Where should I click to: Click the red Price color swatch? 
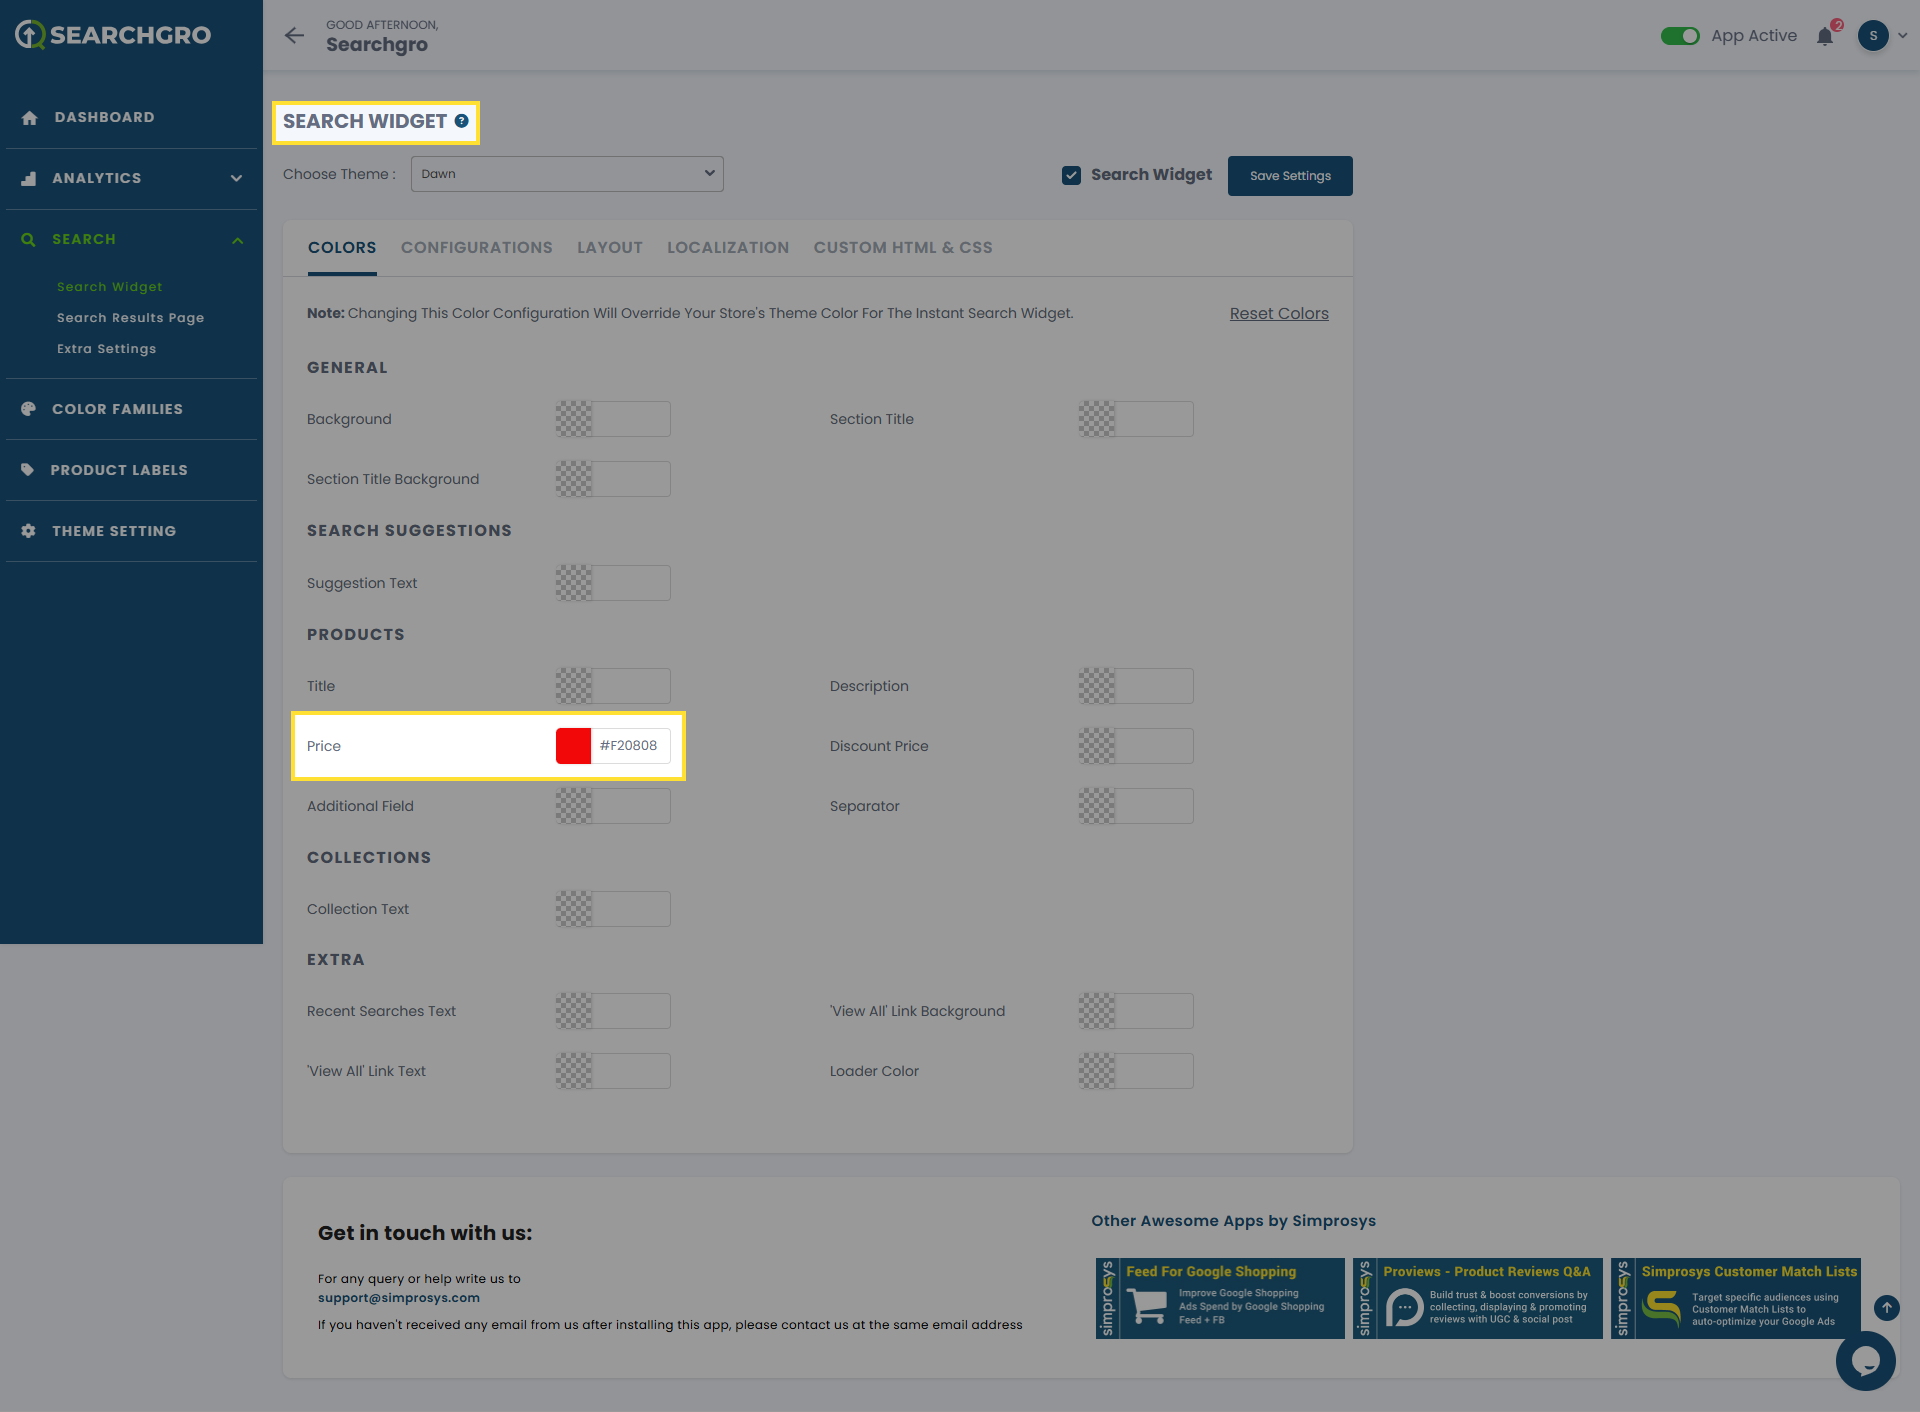pyautogui.click(x=574, y=746)
